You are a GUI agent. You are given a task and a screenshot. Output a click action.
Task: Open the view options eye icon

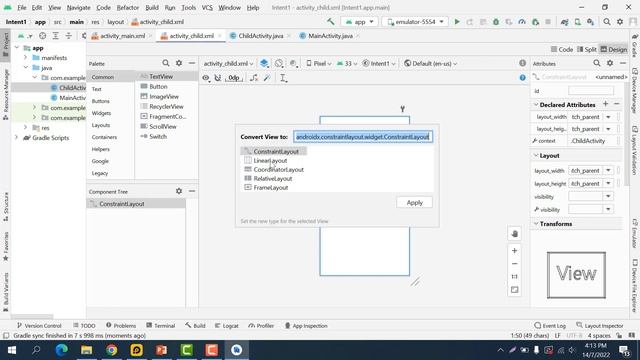pos(206,78)
